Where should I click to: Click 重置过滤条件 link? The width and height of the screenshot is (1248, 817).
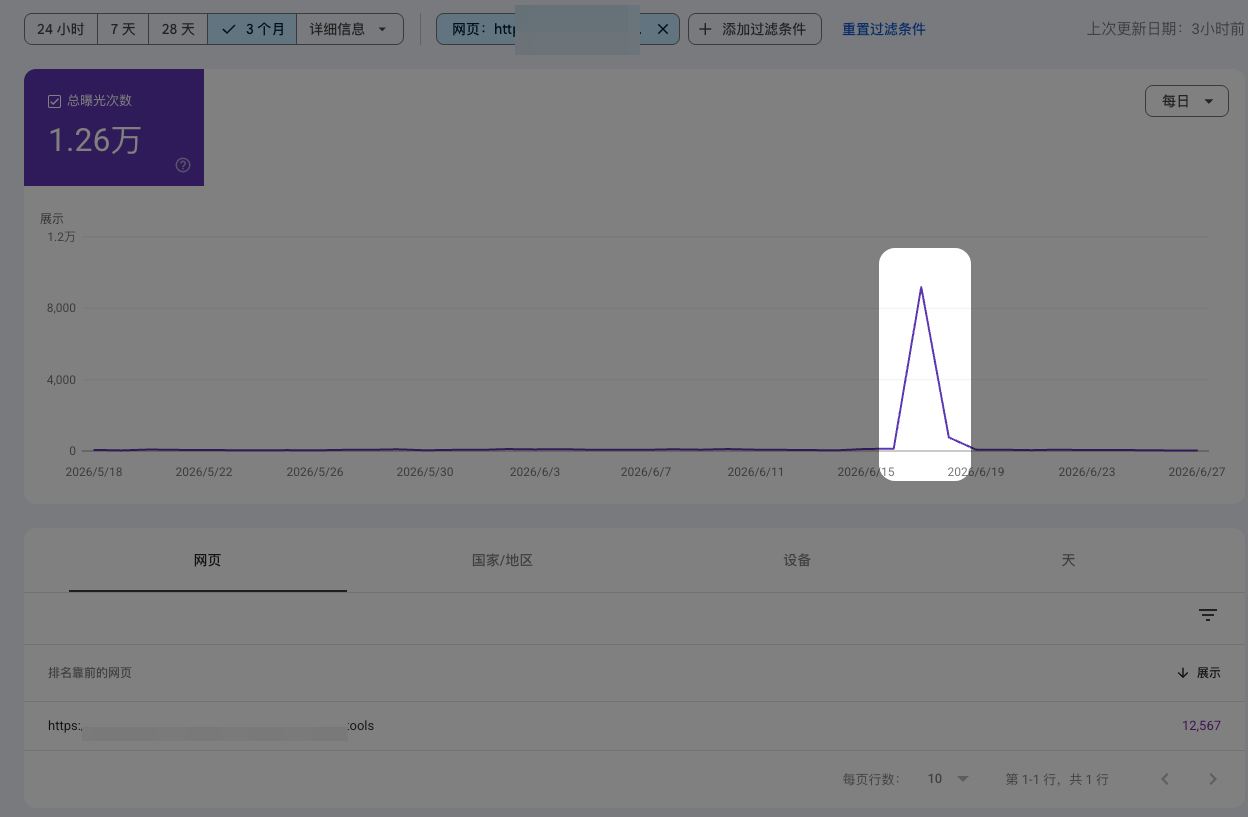point(883,29)
